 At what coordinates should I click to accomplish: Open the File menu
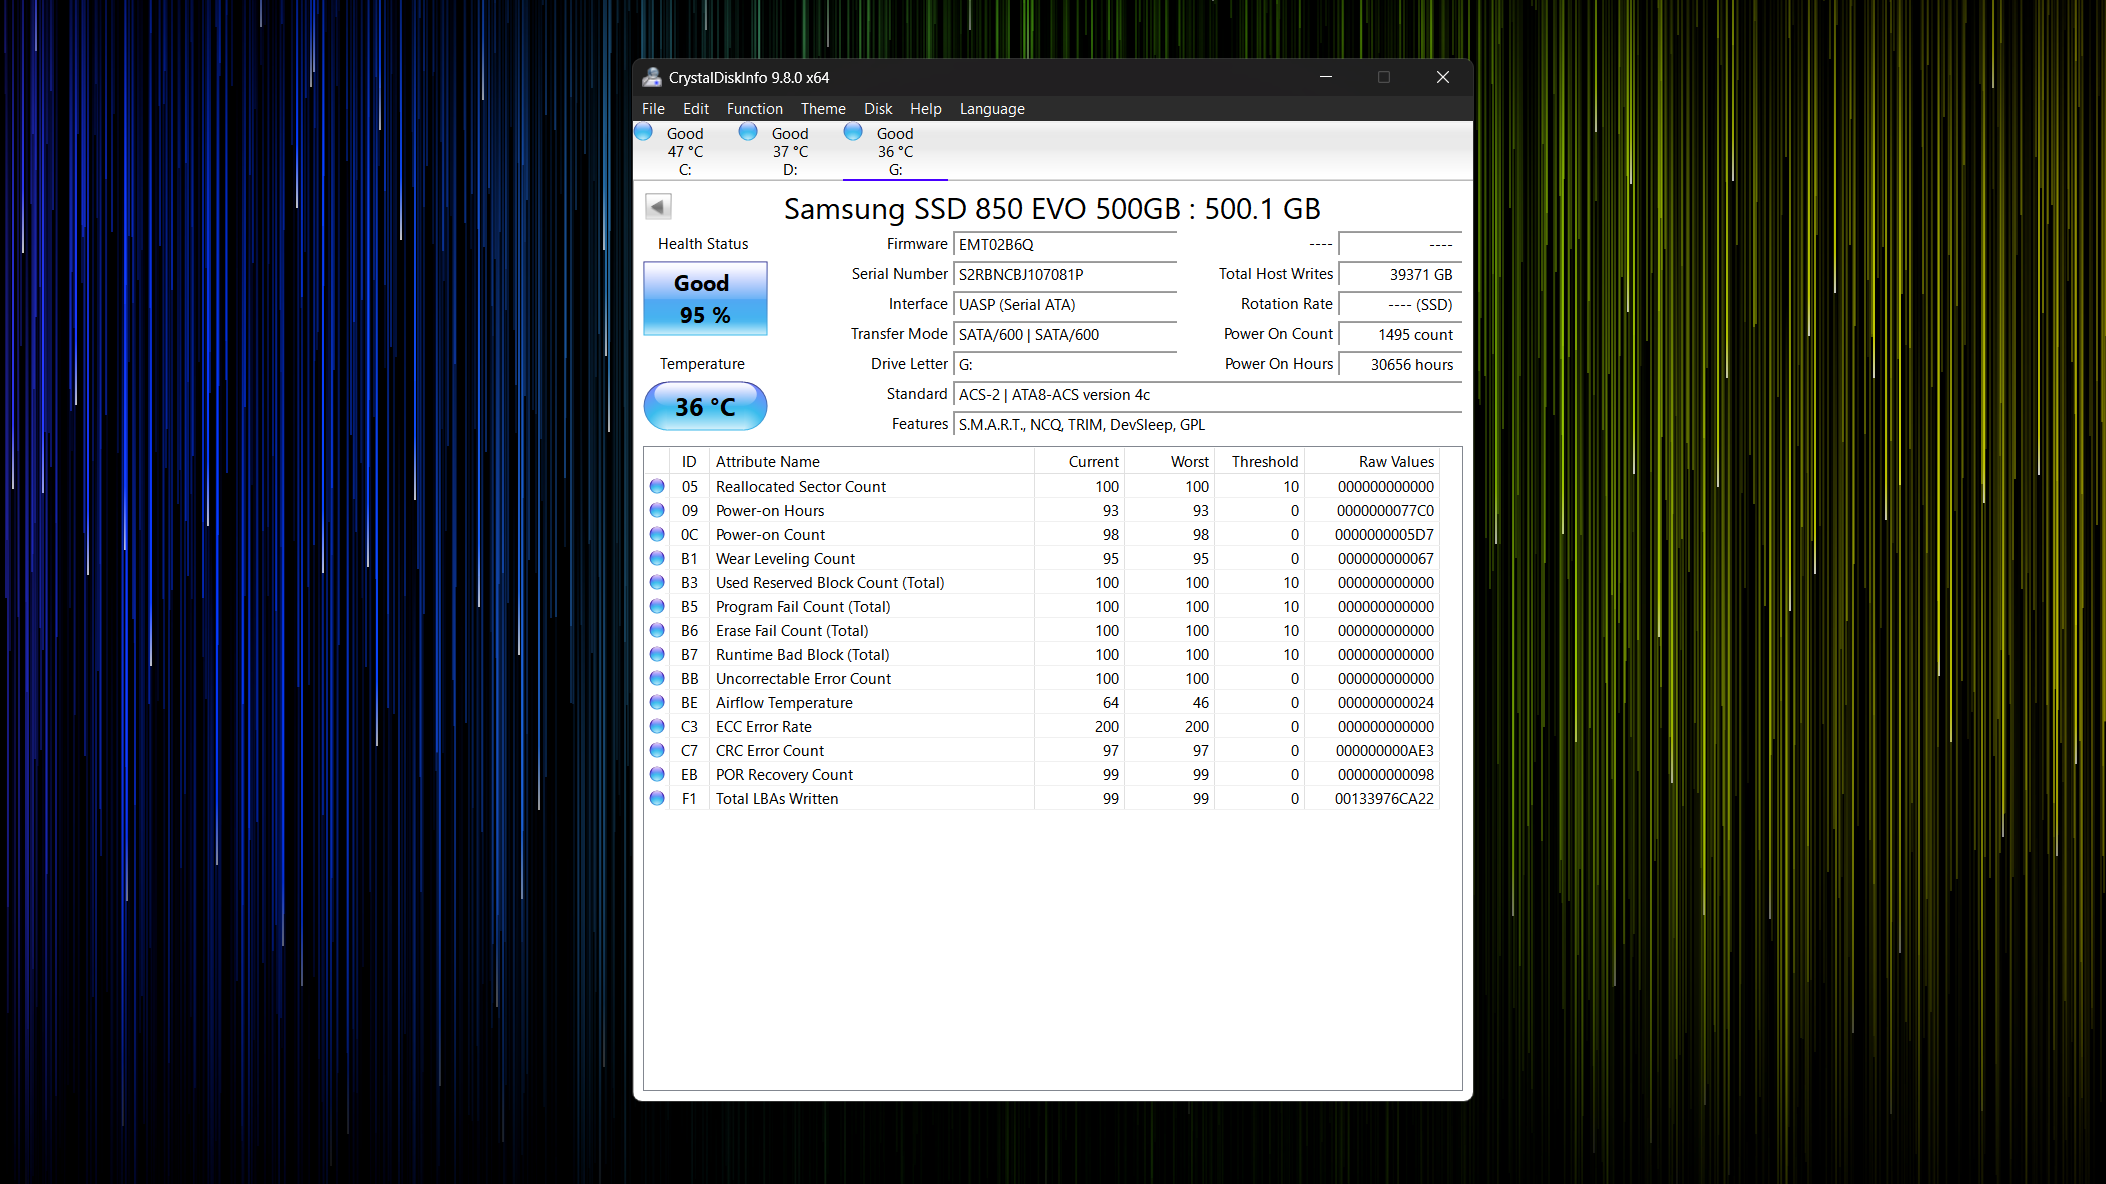point(653,108)
